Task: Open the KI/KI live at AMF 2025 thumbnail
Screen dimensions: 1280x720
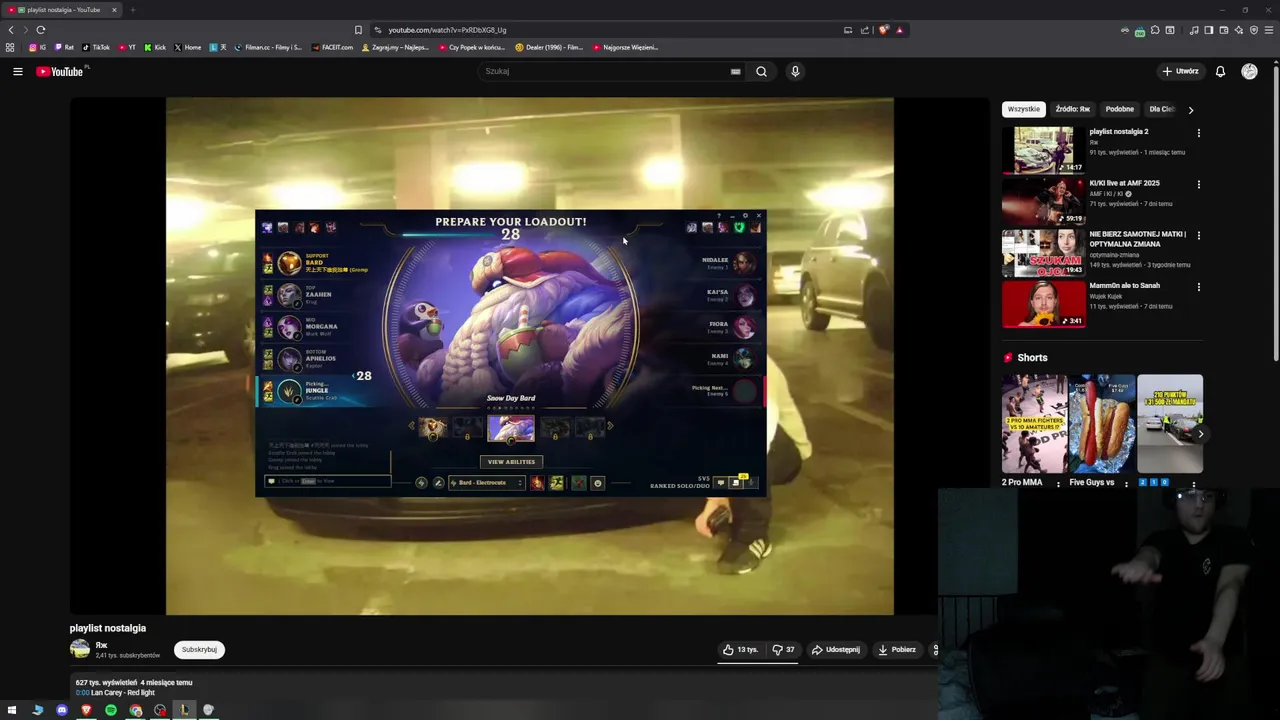Action: 1043,201
